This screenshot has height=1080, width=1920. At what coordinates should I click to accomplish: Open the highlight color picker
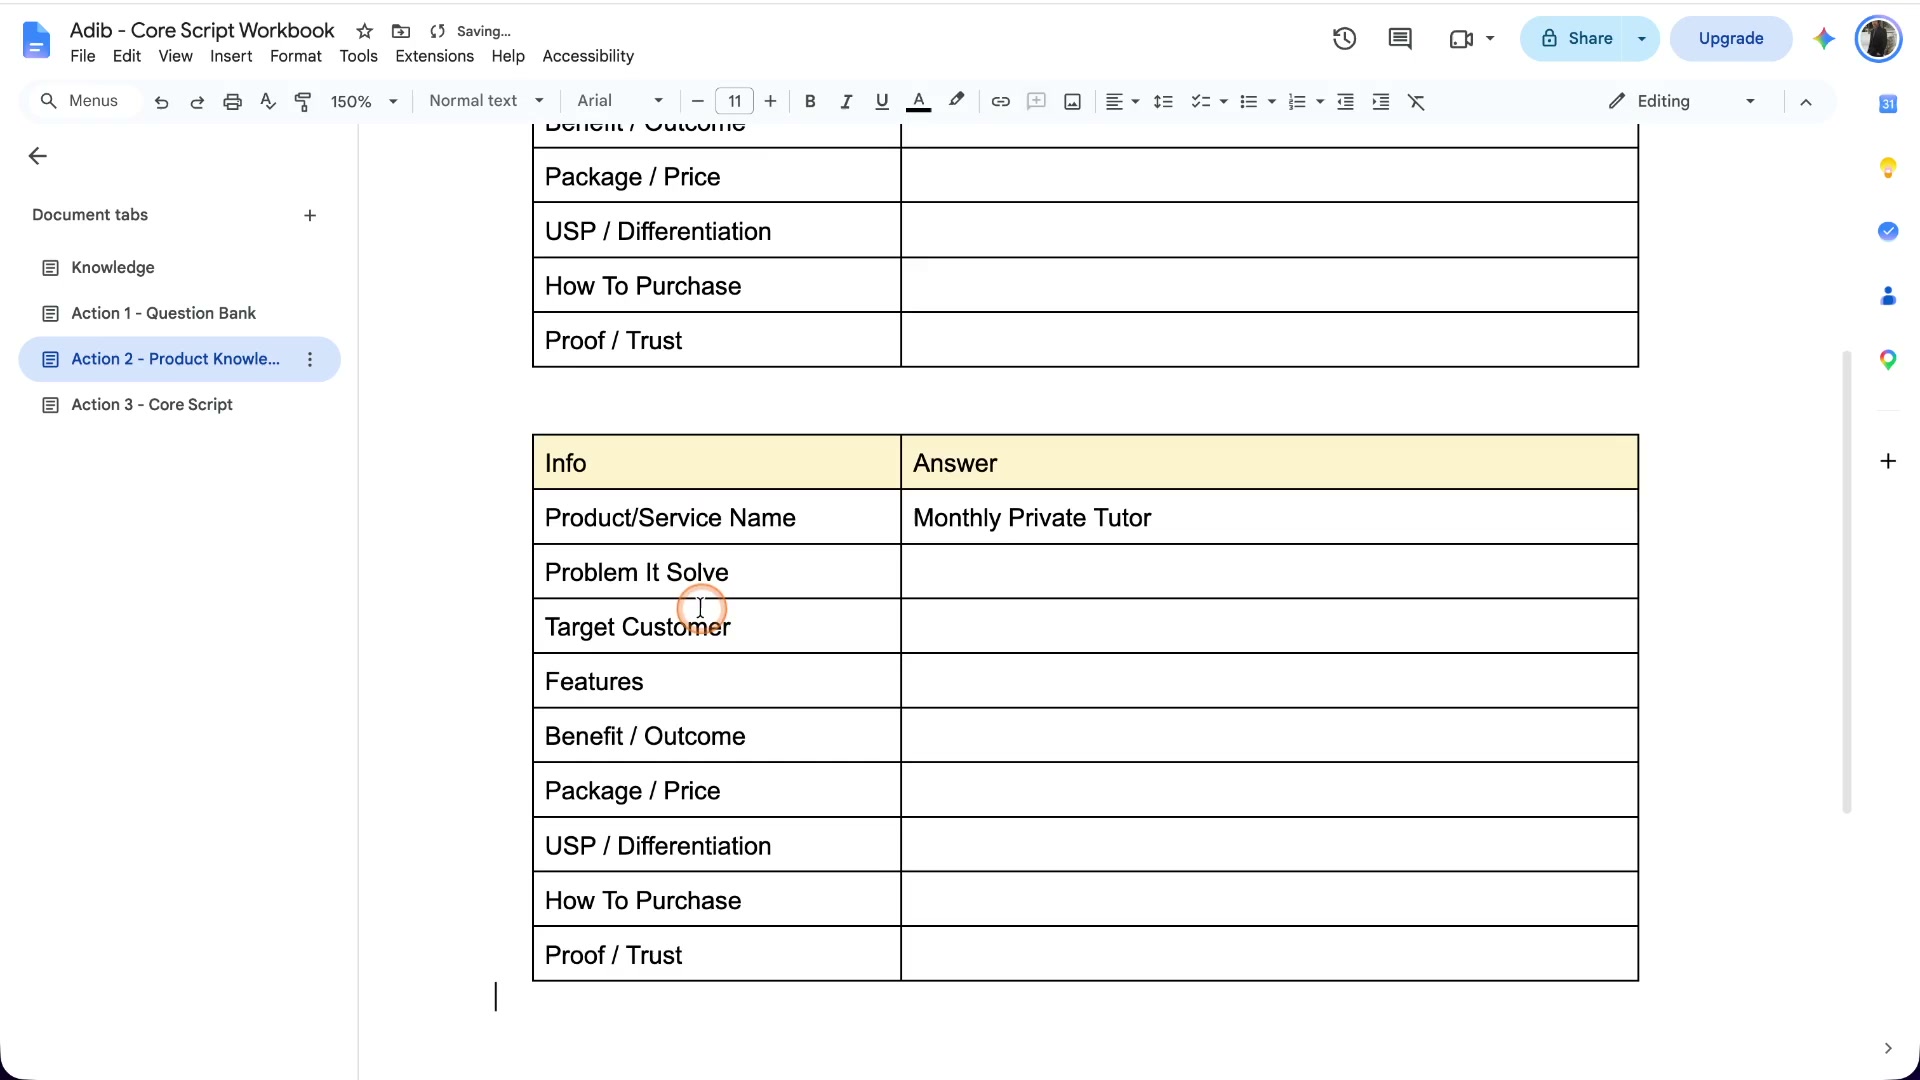click(x=957, y=101)
